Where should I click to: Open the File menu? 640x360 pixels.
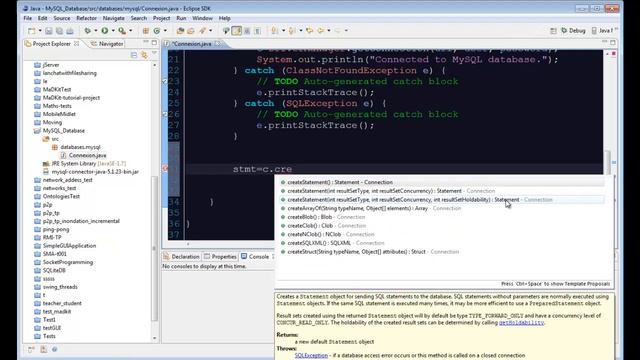[x=27, y=18]
